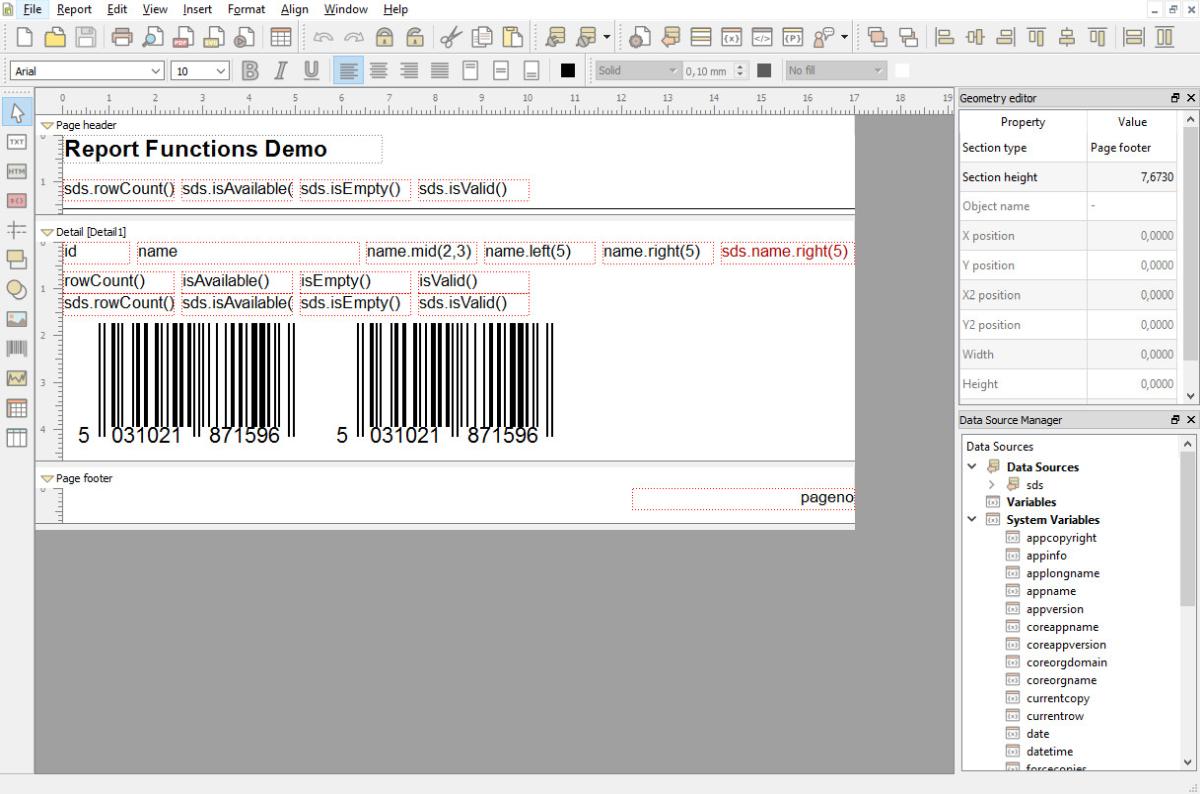
Task: Choose the image insert tool
Action: pos(17,319)
